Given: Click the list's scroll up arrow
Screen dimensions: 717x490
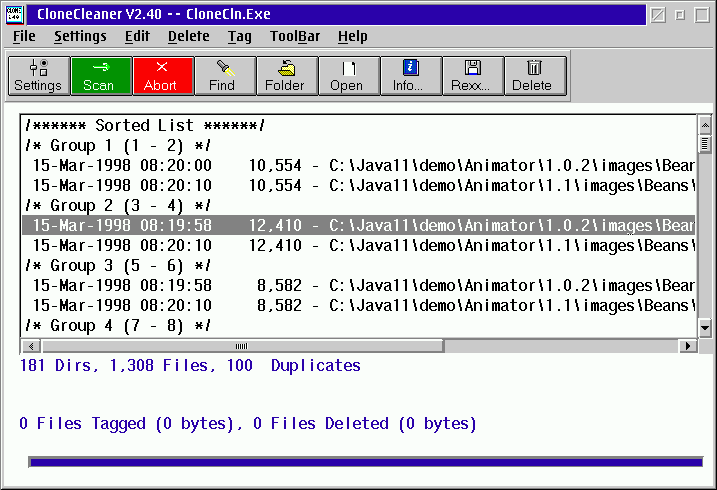Looking at the screenshot, I should coord(705,125).
